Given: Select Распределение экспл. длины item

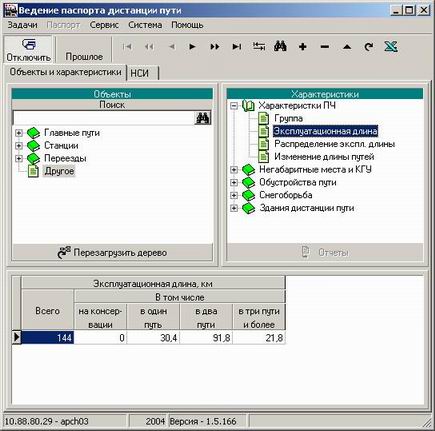Looking at the screenshot, I should [x=334, y=144].
